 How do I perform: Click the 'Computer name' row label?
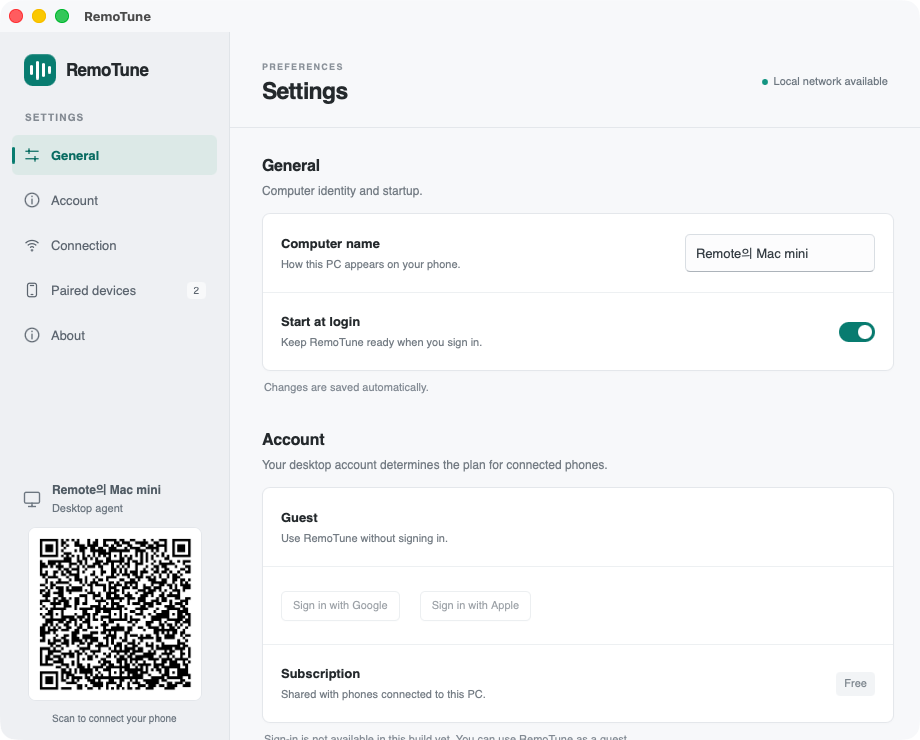(330, 244)
